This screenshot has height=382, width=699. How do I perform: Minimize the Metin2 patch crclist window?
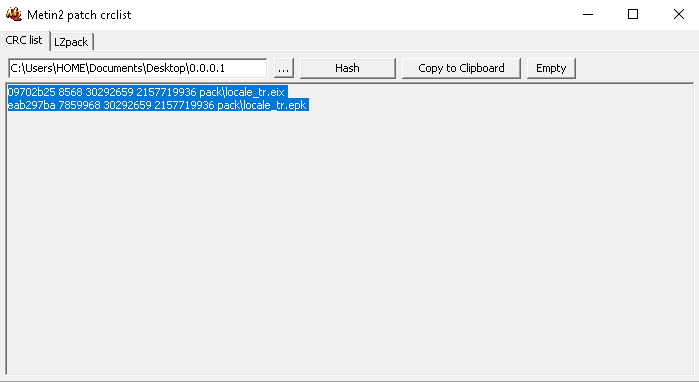point(588,14)
